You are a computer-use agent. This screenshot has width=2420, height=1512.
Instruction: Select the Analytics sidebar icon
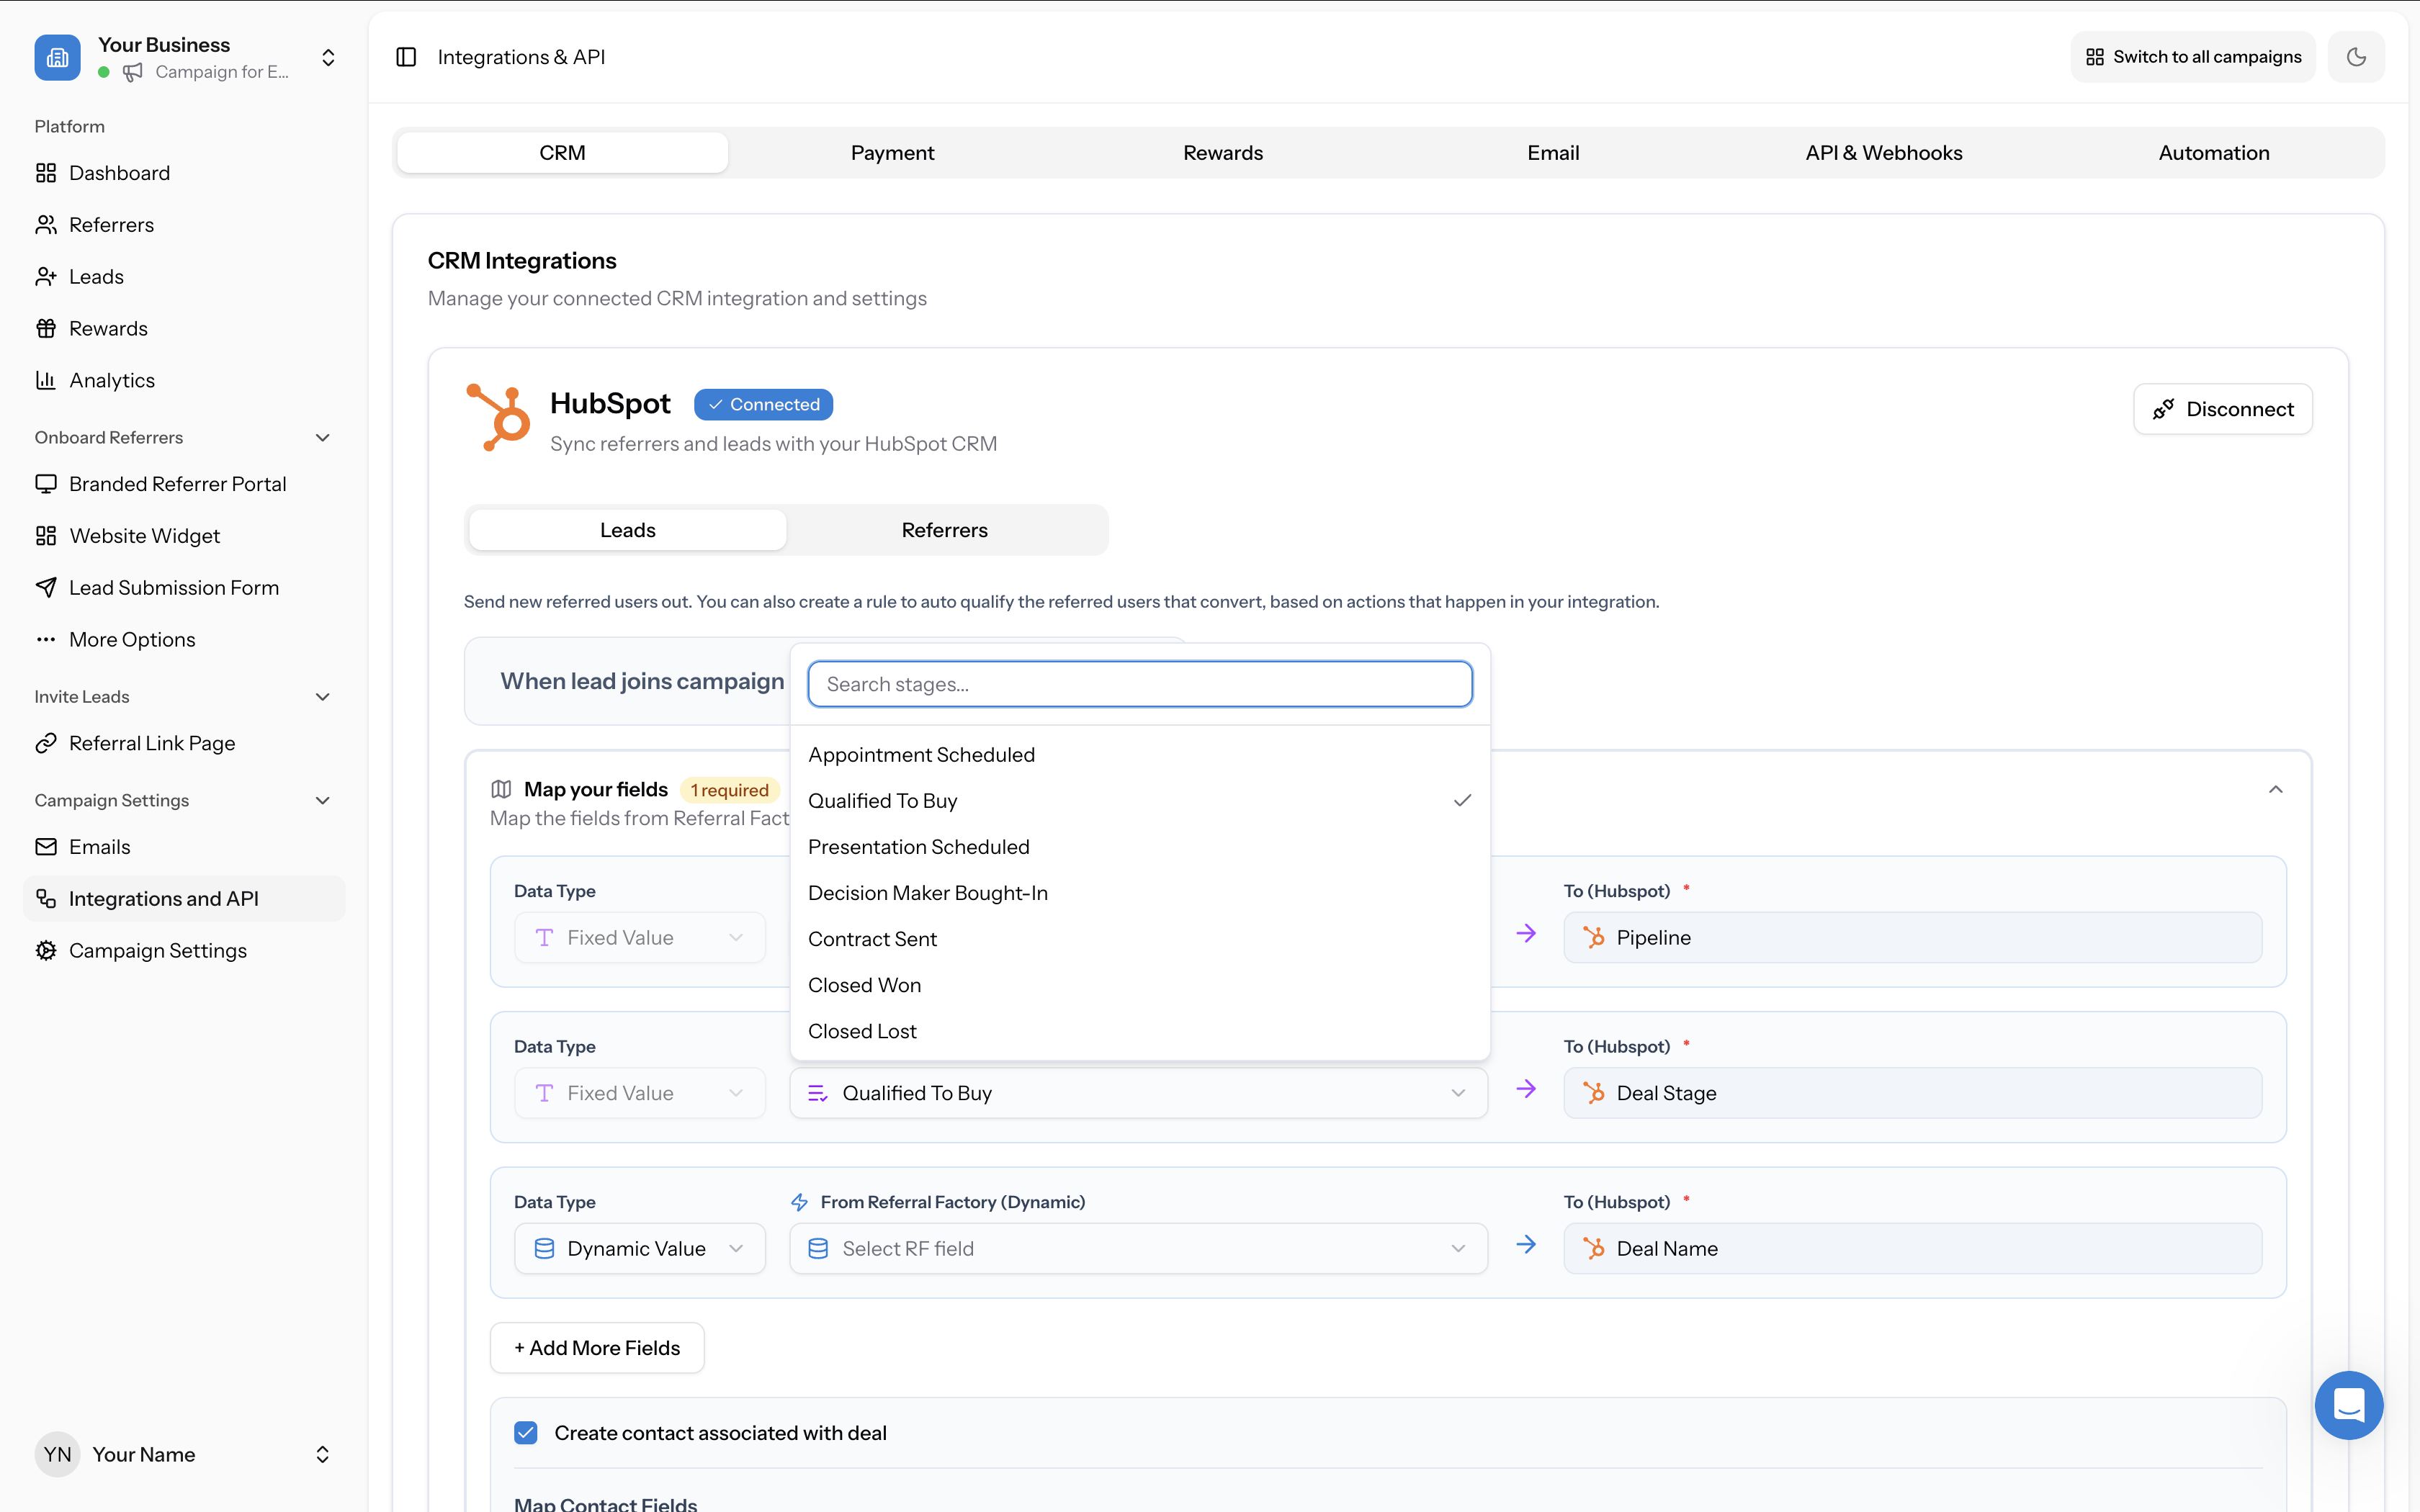pyautogui.click(x=46, y=380)
